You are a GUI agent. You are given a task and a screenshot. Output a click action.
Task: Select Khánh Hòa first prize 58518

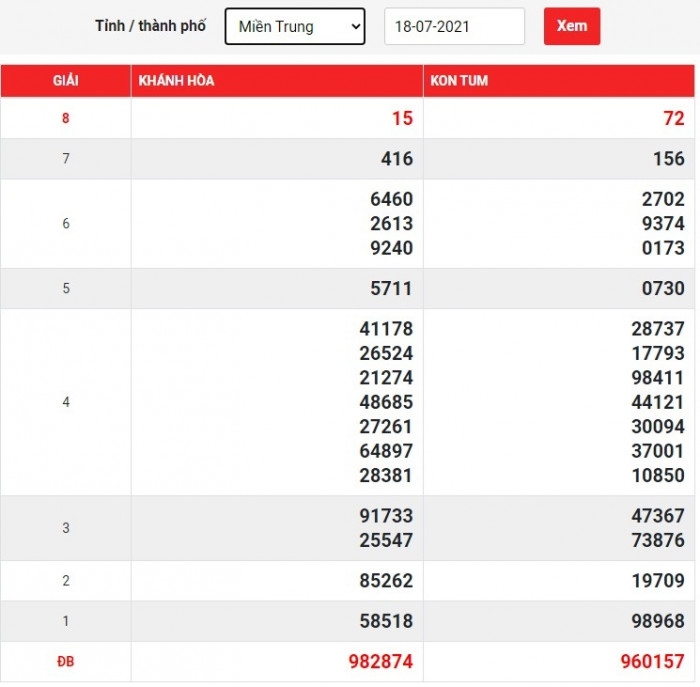pyautogui.click(x=385, y=621)
